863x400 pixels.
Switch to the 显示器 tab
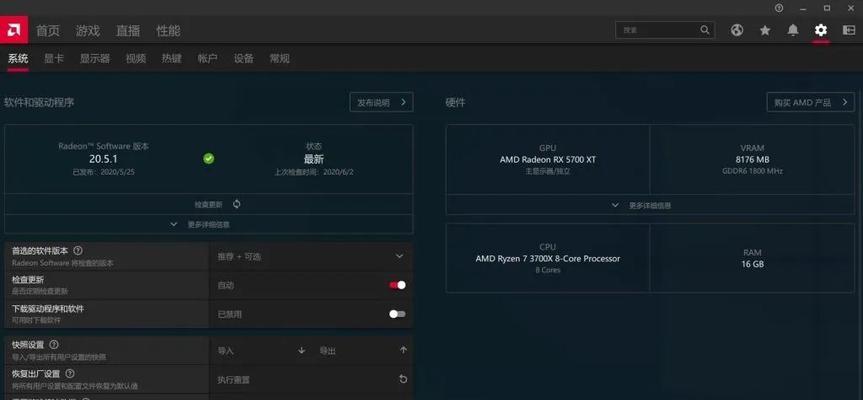95,58
